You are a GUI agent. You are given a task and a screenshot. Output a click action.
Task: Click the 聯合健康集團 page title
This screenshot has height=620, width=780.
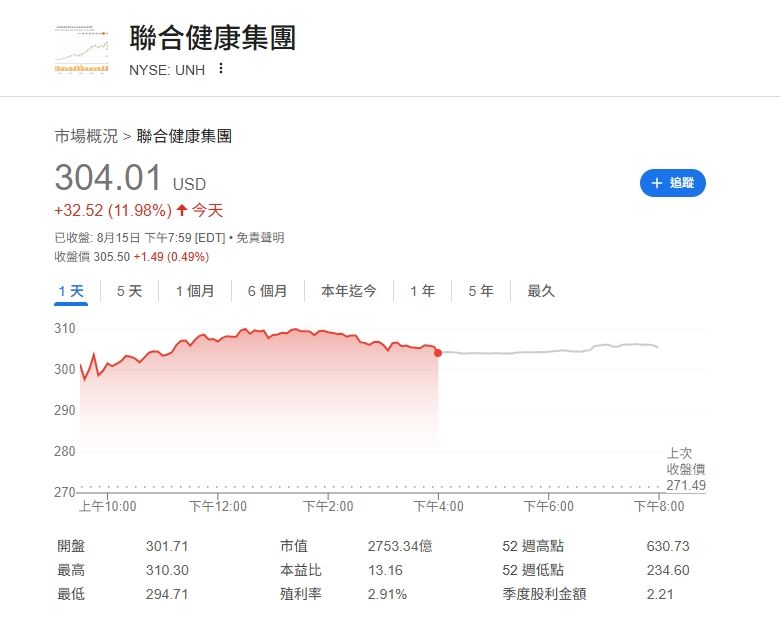coord(212,38)
